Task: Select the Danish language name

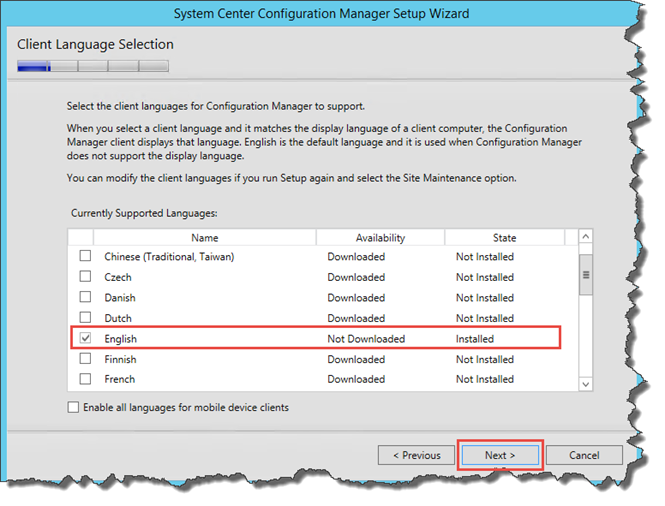Action: coord(120,298)
